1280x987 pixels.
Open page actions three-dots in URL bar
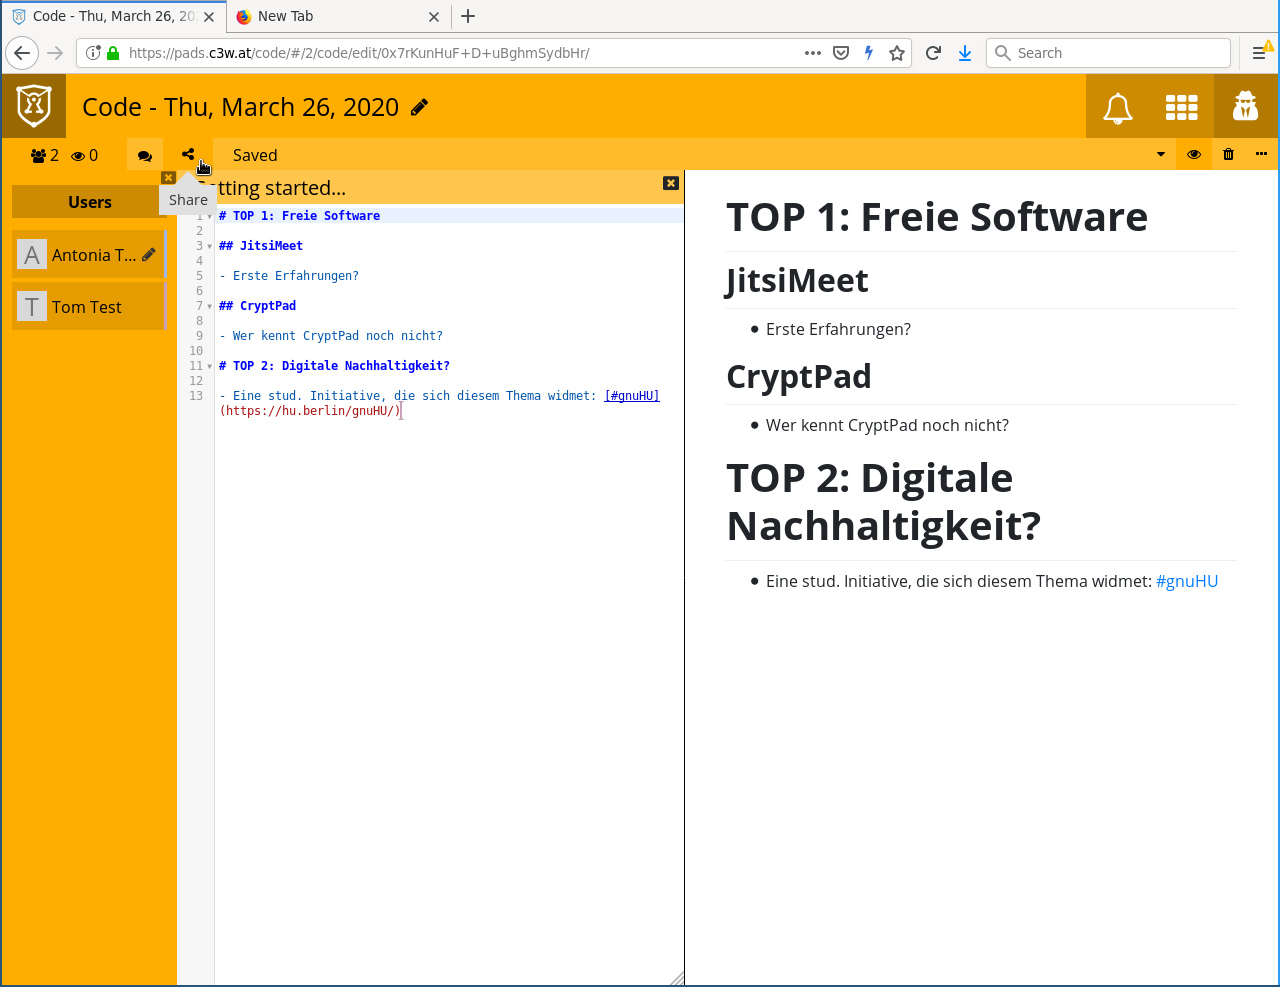813,53
